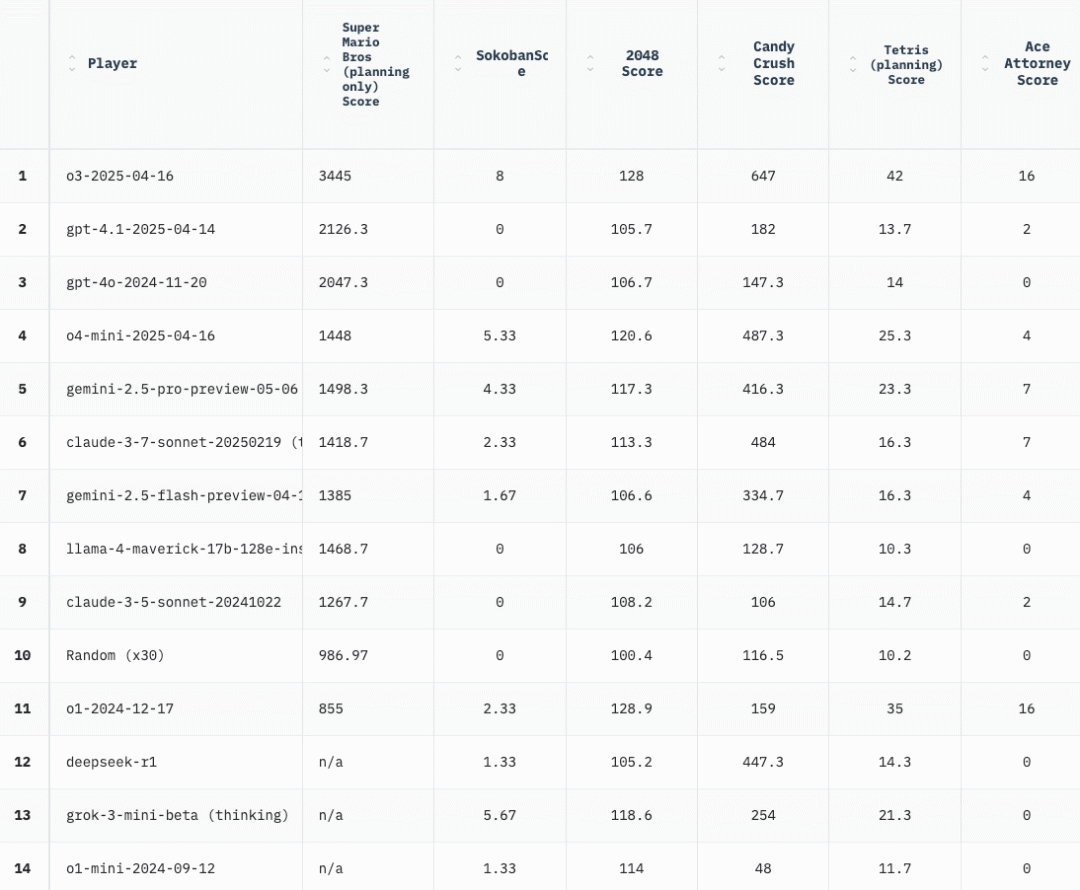Viewport: 1080px width, 890px height.
Task: Select the o4-mini-2025-04-16 player cell
Action: tap(176, 335)
